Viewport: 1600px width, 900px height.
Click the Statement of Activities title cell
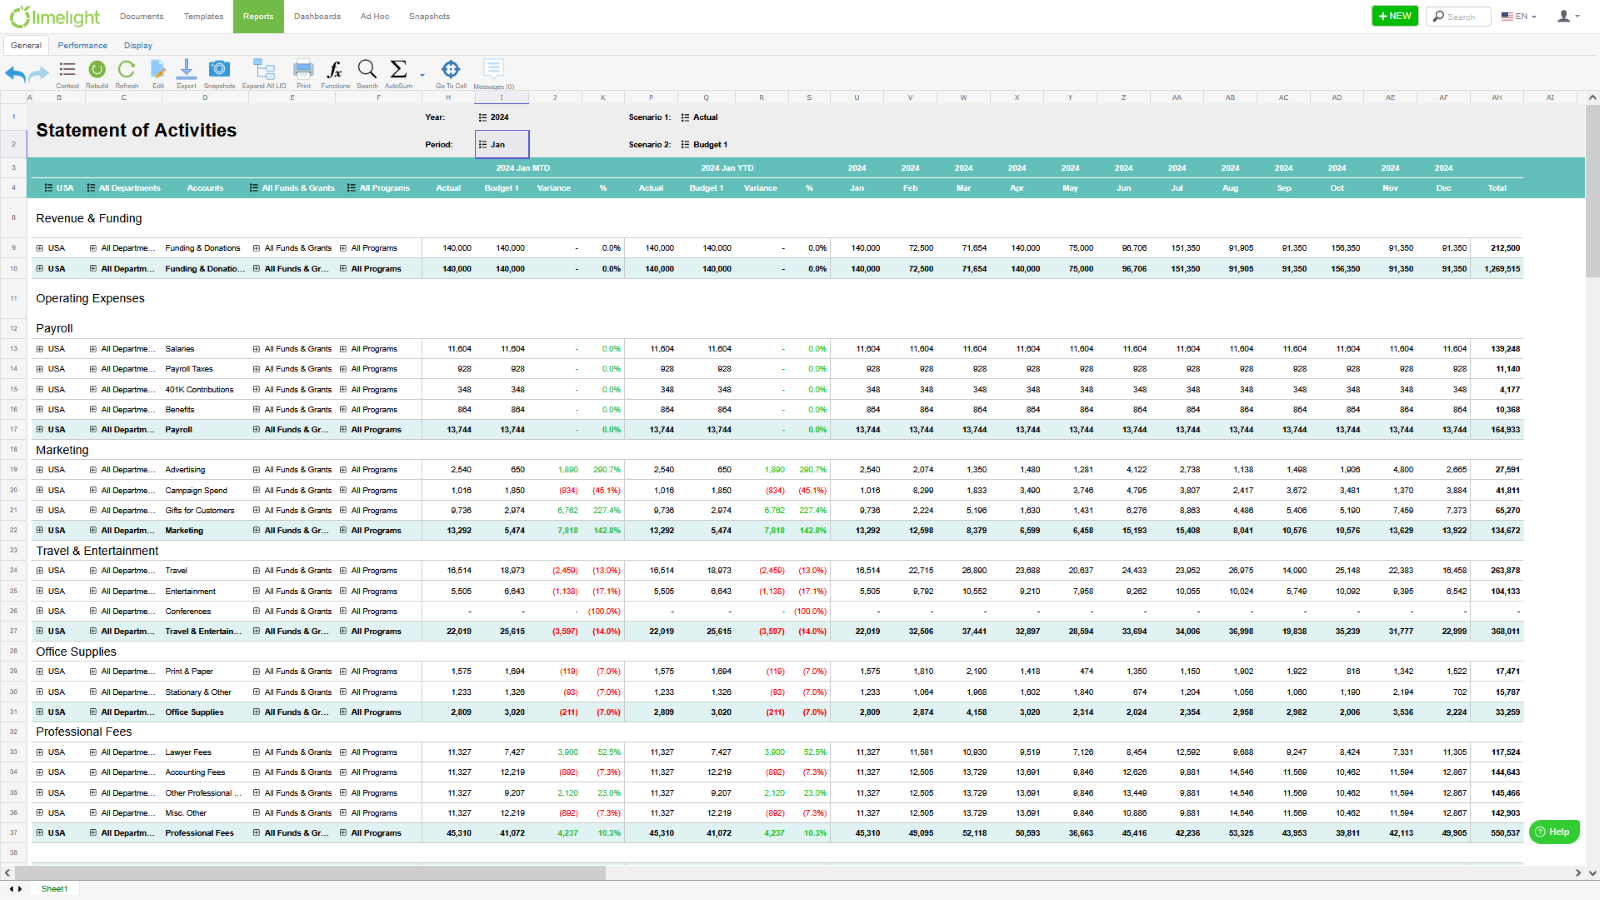click(136, 130)
